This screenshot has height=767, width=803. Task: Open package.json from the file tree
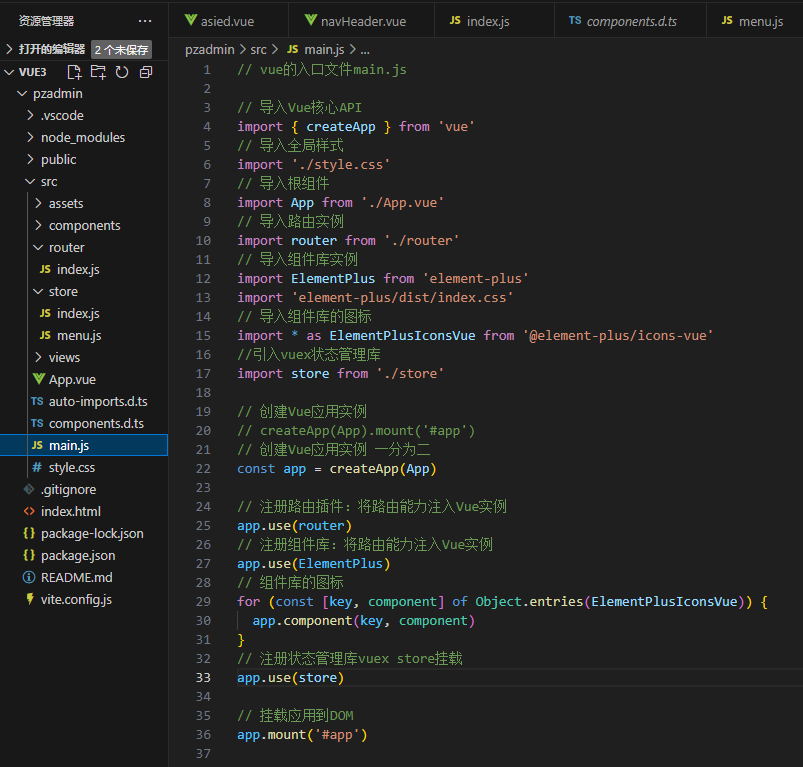coord(78,556)
